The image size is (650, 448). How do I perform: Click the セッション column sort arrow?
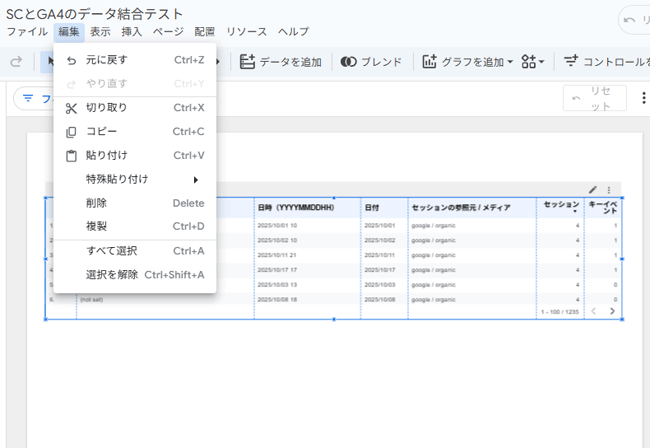(575, 212)
